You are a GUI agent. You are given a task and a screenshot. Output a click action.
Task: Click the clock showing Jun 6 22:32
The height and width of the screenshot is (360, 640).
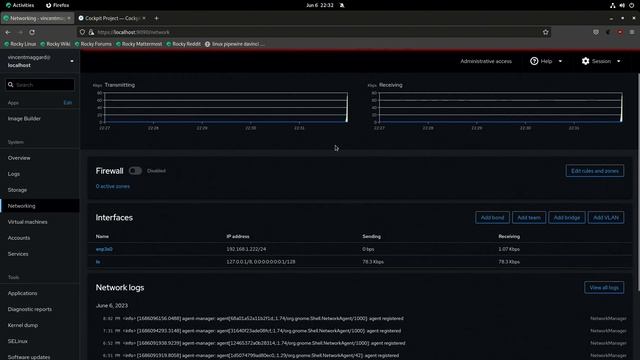coord(320,5)
